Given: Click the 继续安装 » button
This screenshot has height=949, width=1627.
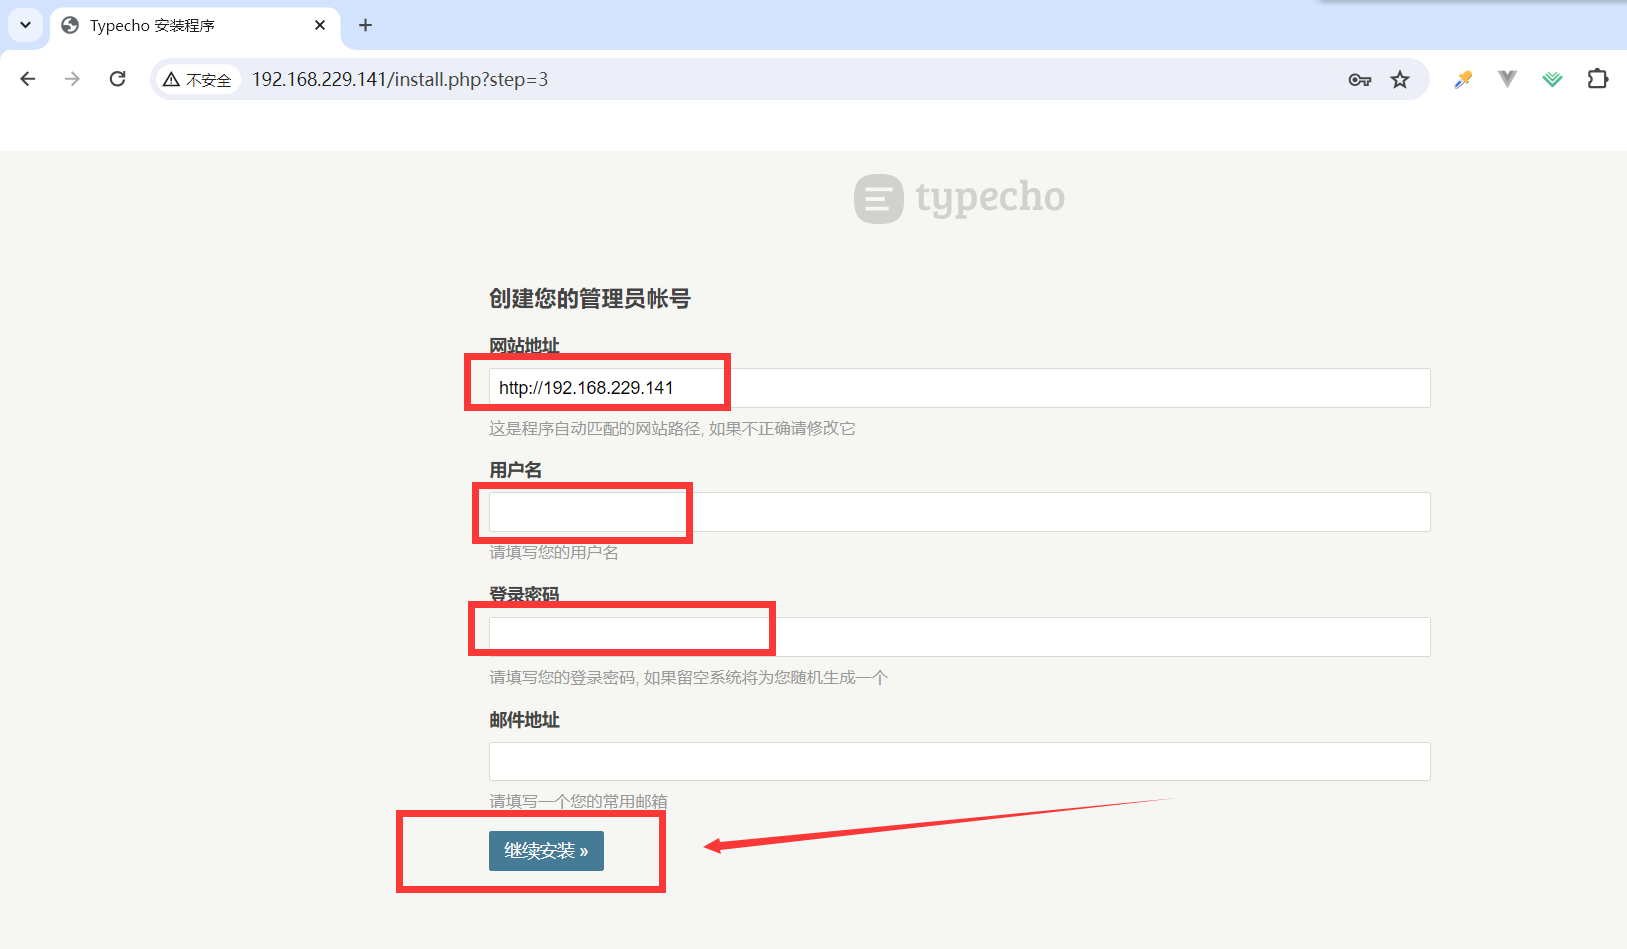Looking at the screenshot, I should tap(546, 851).
